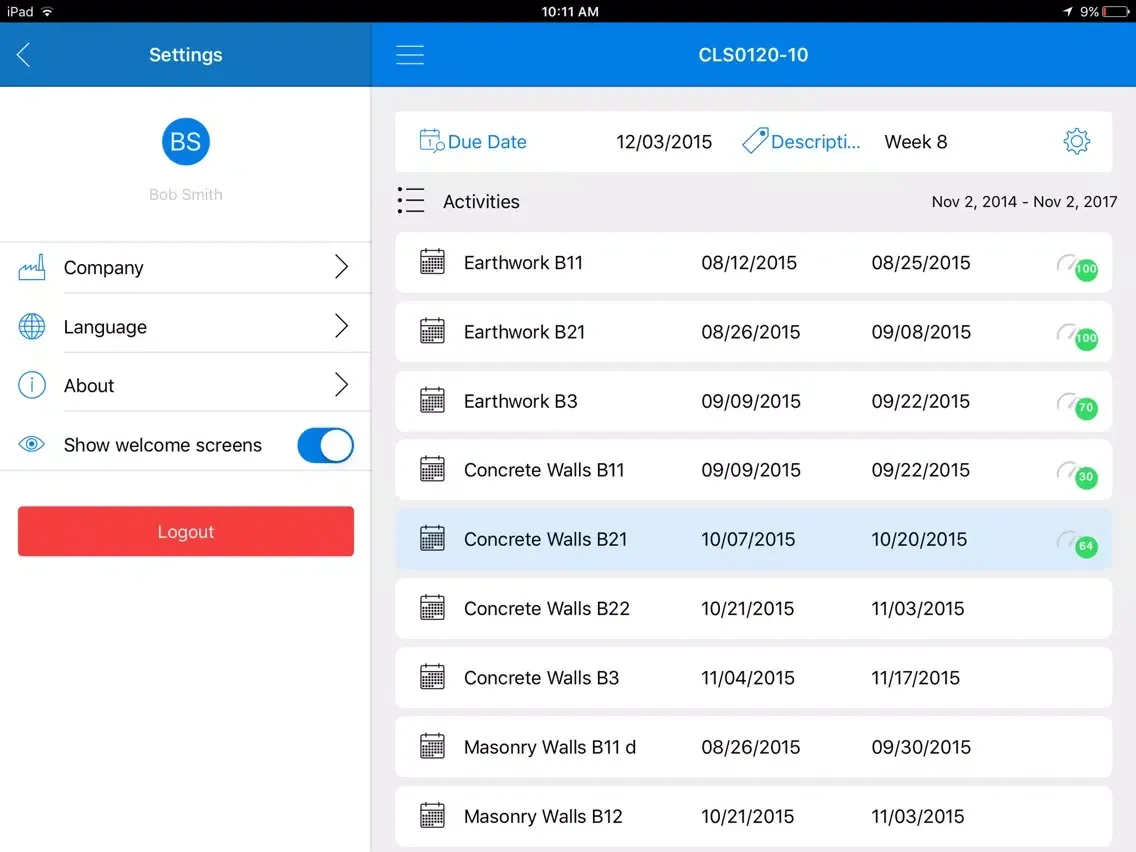
Task: Tap the 10:11 AM clock in status bar
Action: coord(569,12)
